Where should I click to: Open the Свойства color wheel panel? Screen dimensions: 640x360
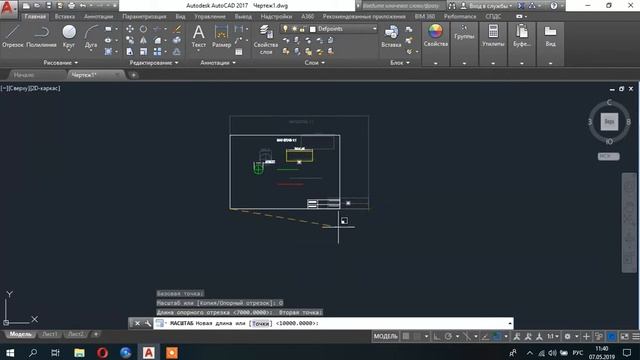(x=436, y=36)
